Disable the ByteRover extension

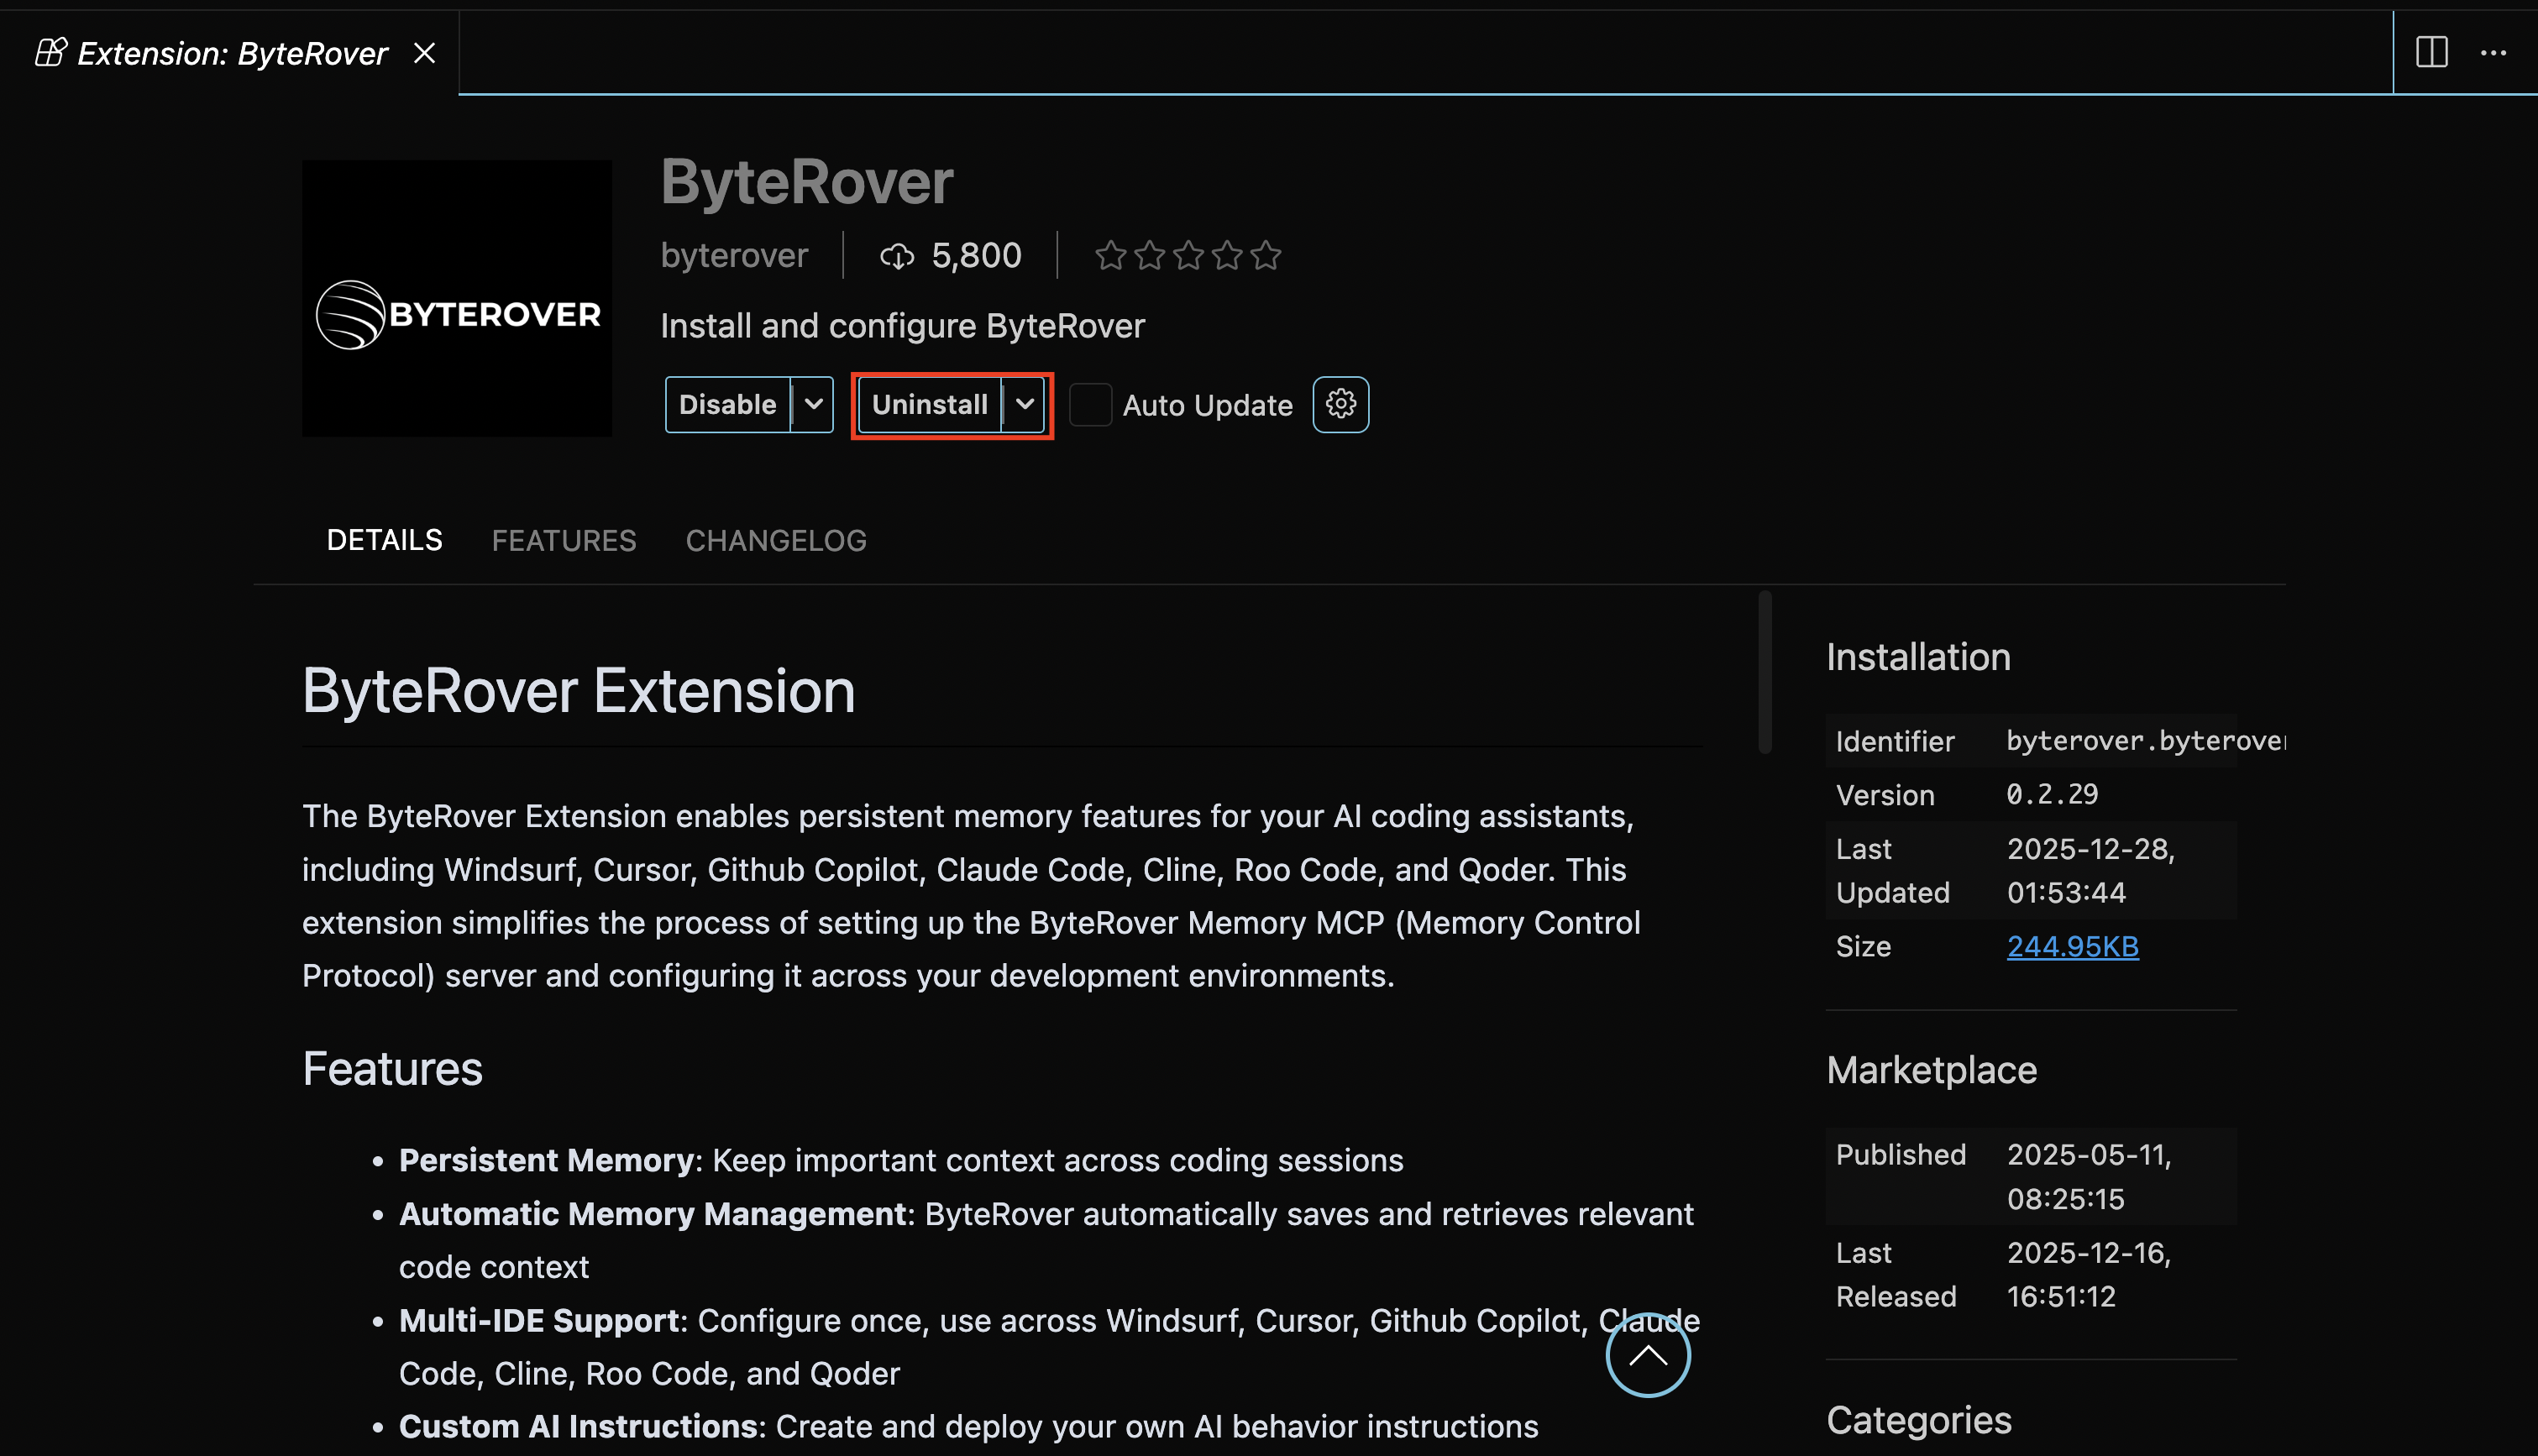click(x=728, y=404)
